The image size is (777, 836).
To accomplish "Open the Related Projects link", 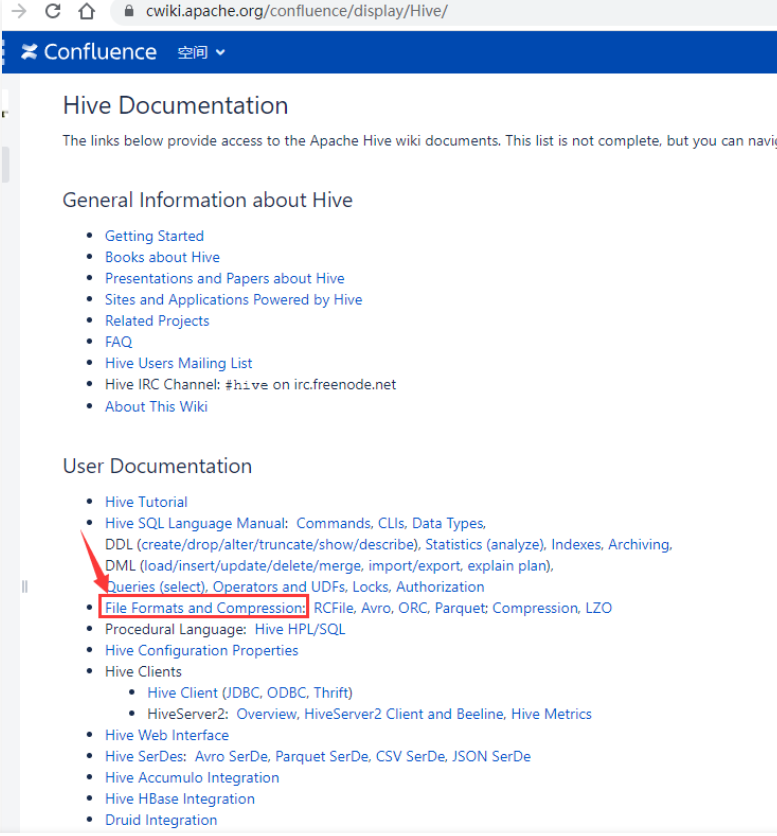I will tap(157, 321).
